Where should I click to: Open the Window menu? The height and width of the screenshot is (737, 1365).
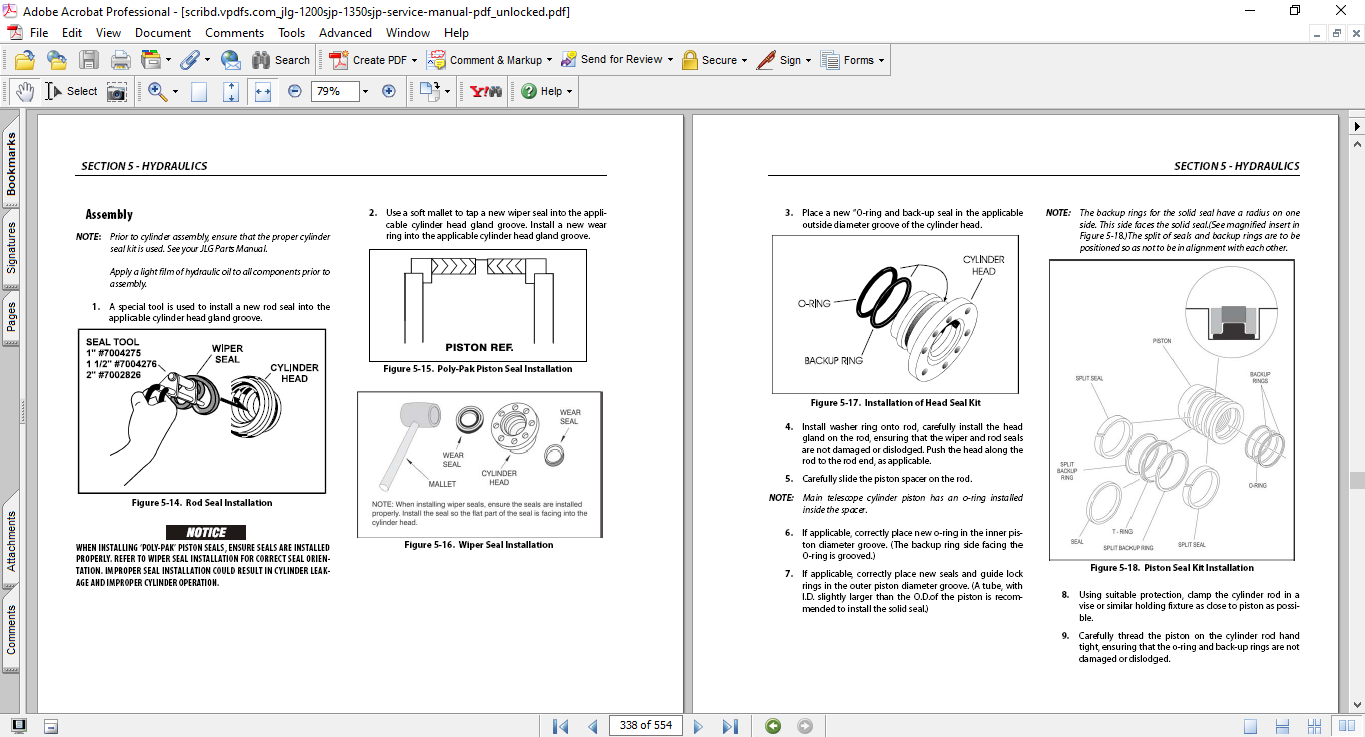pyautogui.click(x=408, y=33)
